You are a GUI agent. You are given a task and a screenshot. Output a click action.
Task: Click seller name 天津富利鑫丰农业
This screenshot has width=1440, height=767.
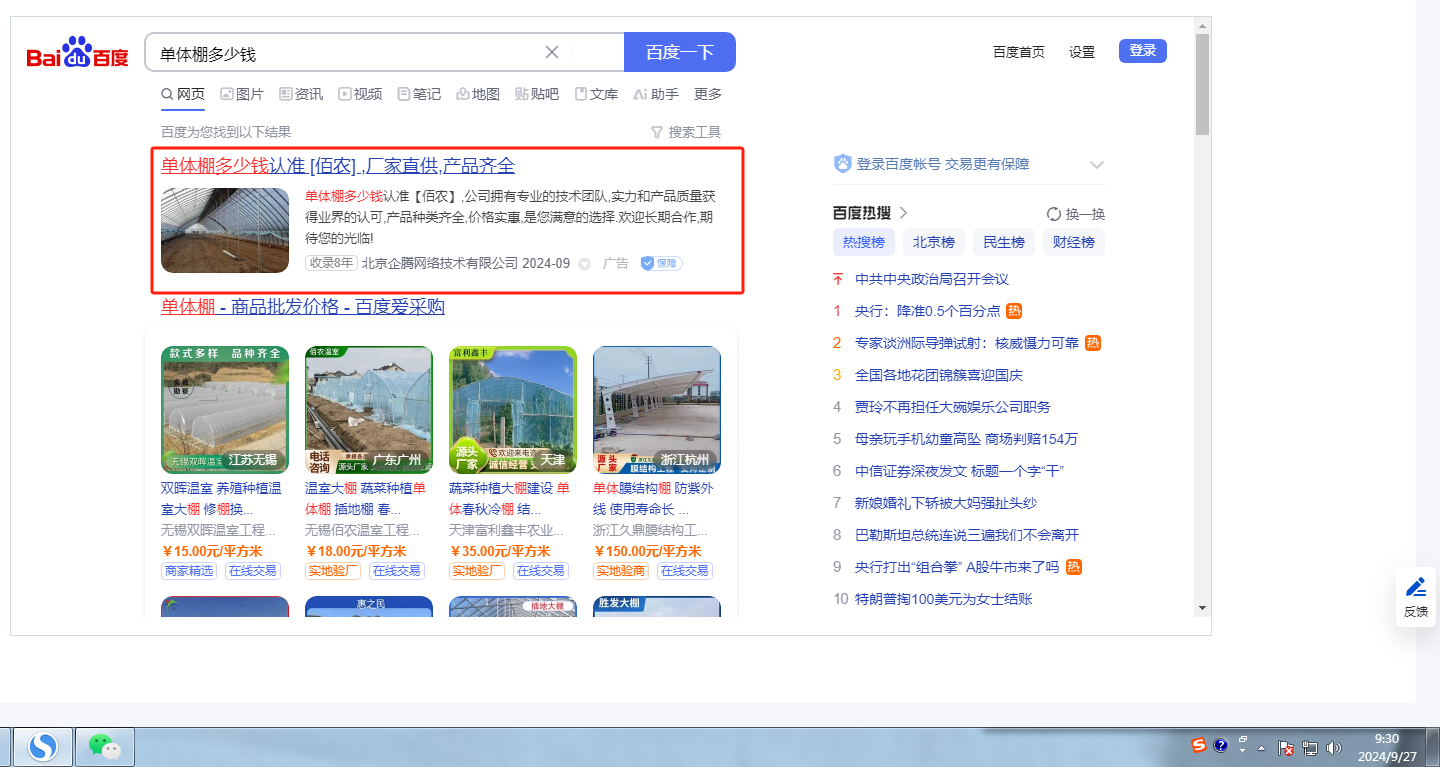point(507,530)
